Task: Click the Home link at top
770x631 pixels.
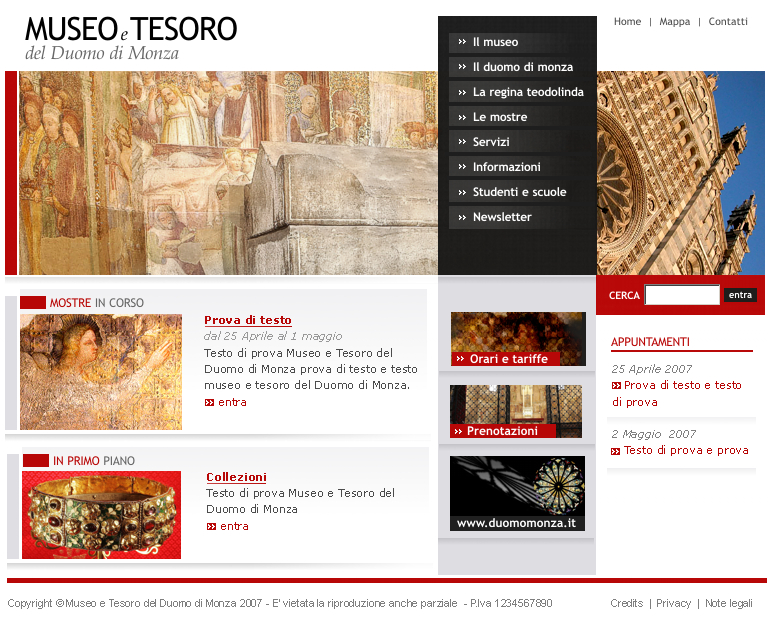Action: (627, 22)
